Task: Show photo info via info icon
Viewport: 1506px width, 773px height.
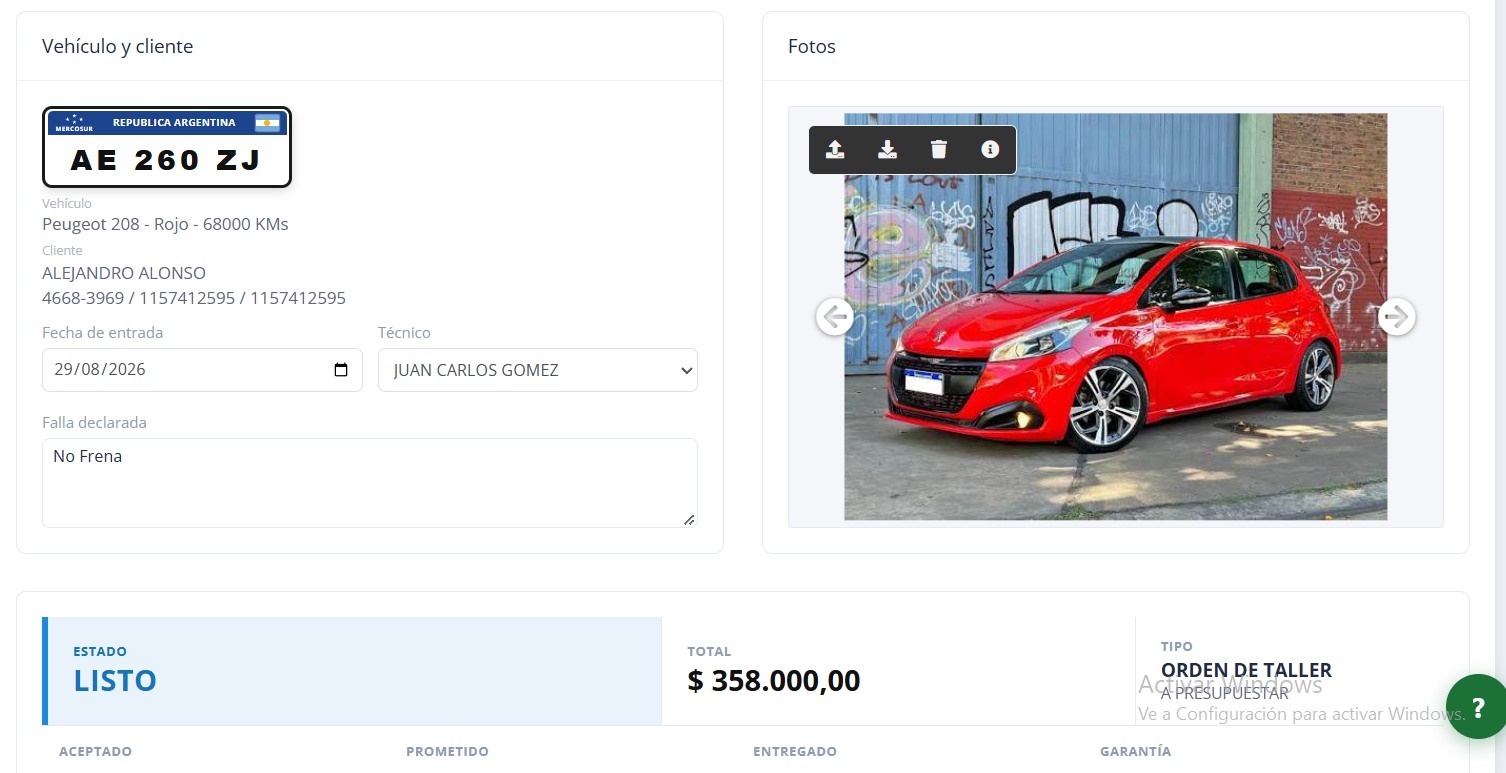Action: (990, 150)
